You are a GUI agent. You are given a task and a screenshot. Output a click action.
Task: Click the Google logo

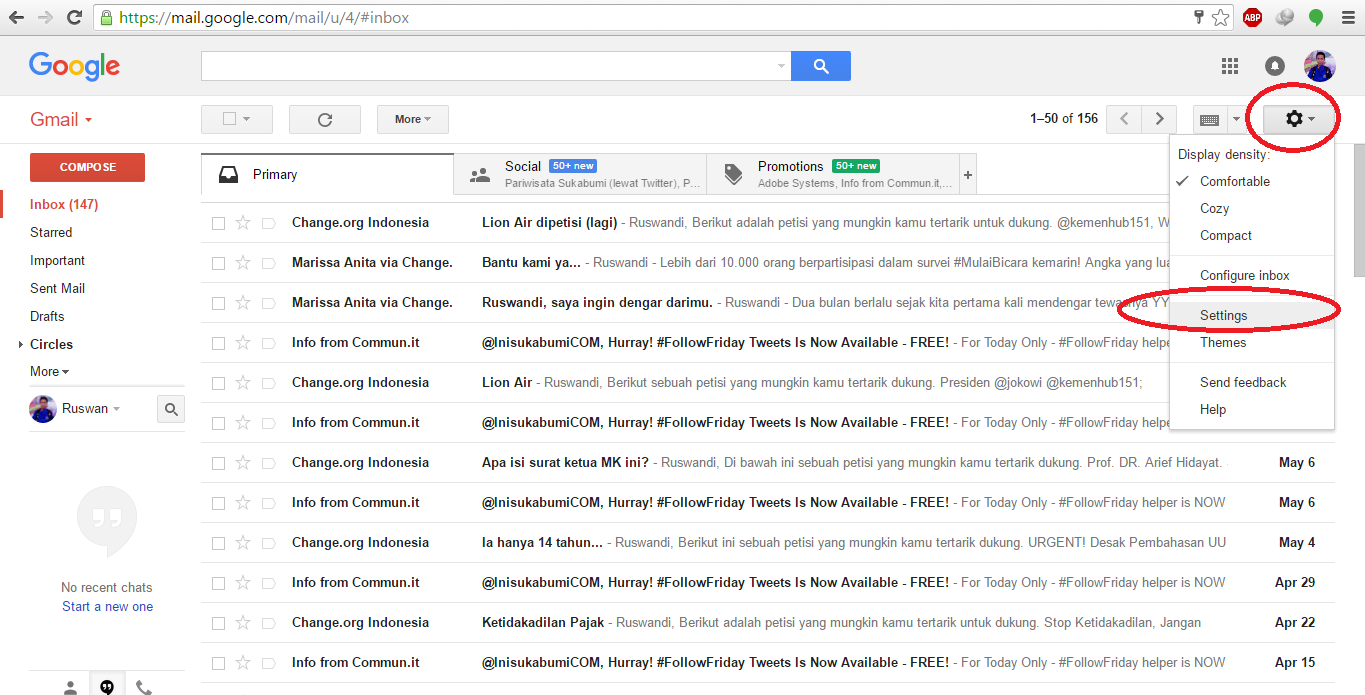point(75,66)
